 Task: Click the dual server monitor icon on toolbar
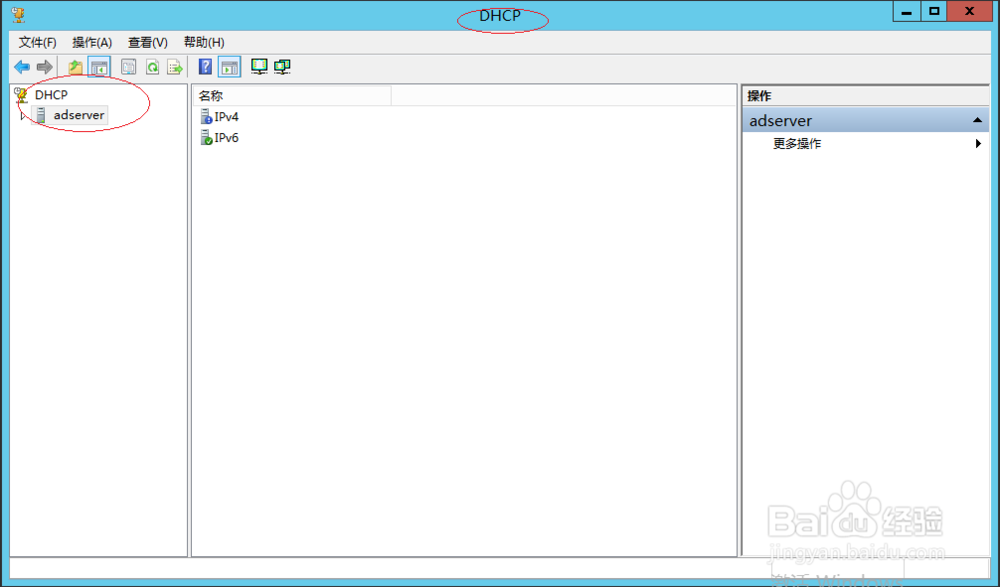click(283, 66)
